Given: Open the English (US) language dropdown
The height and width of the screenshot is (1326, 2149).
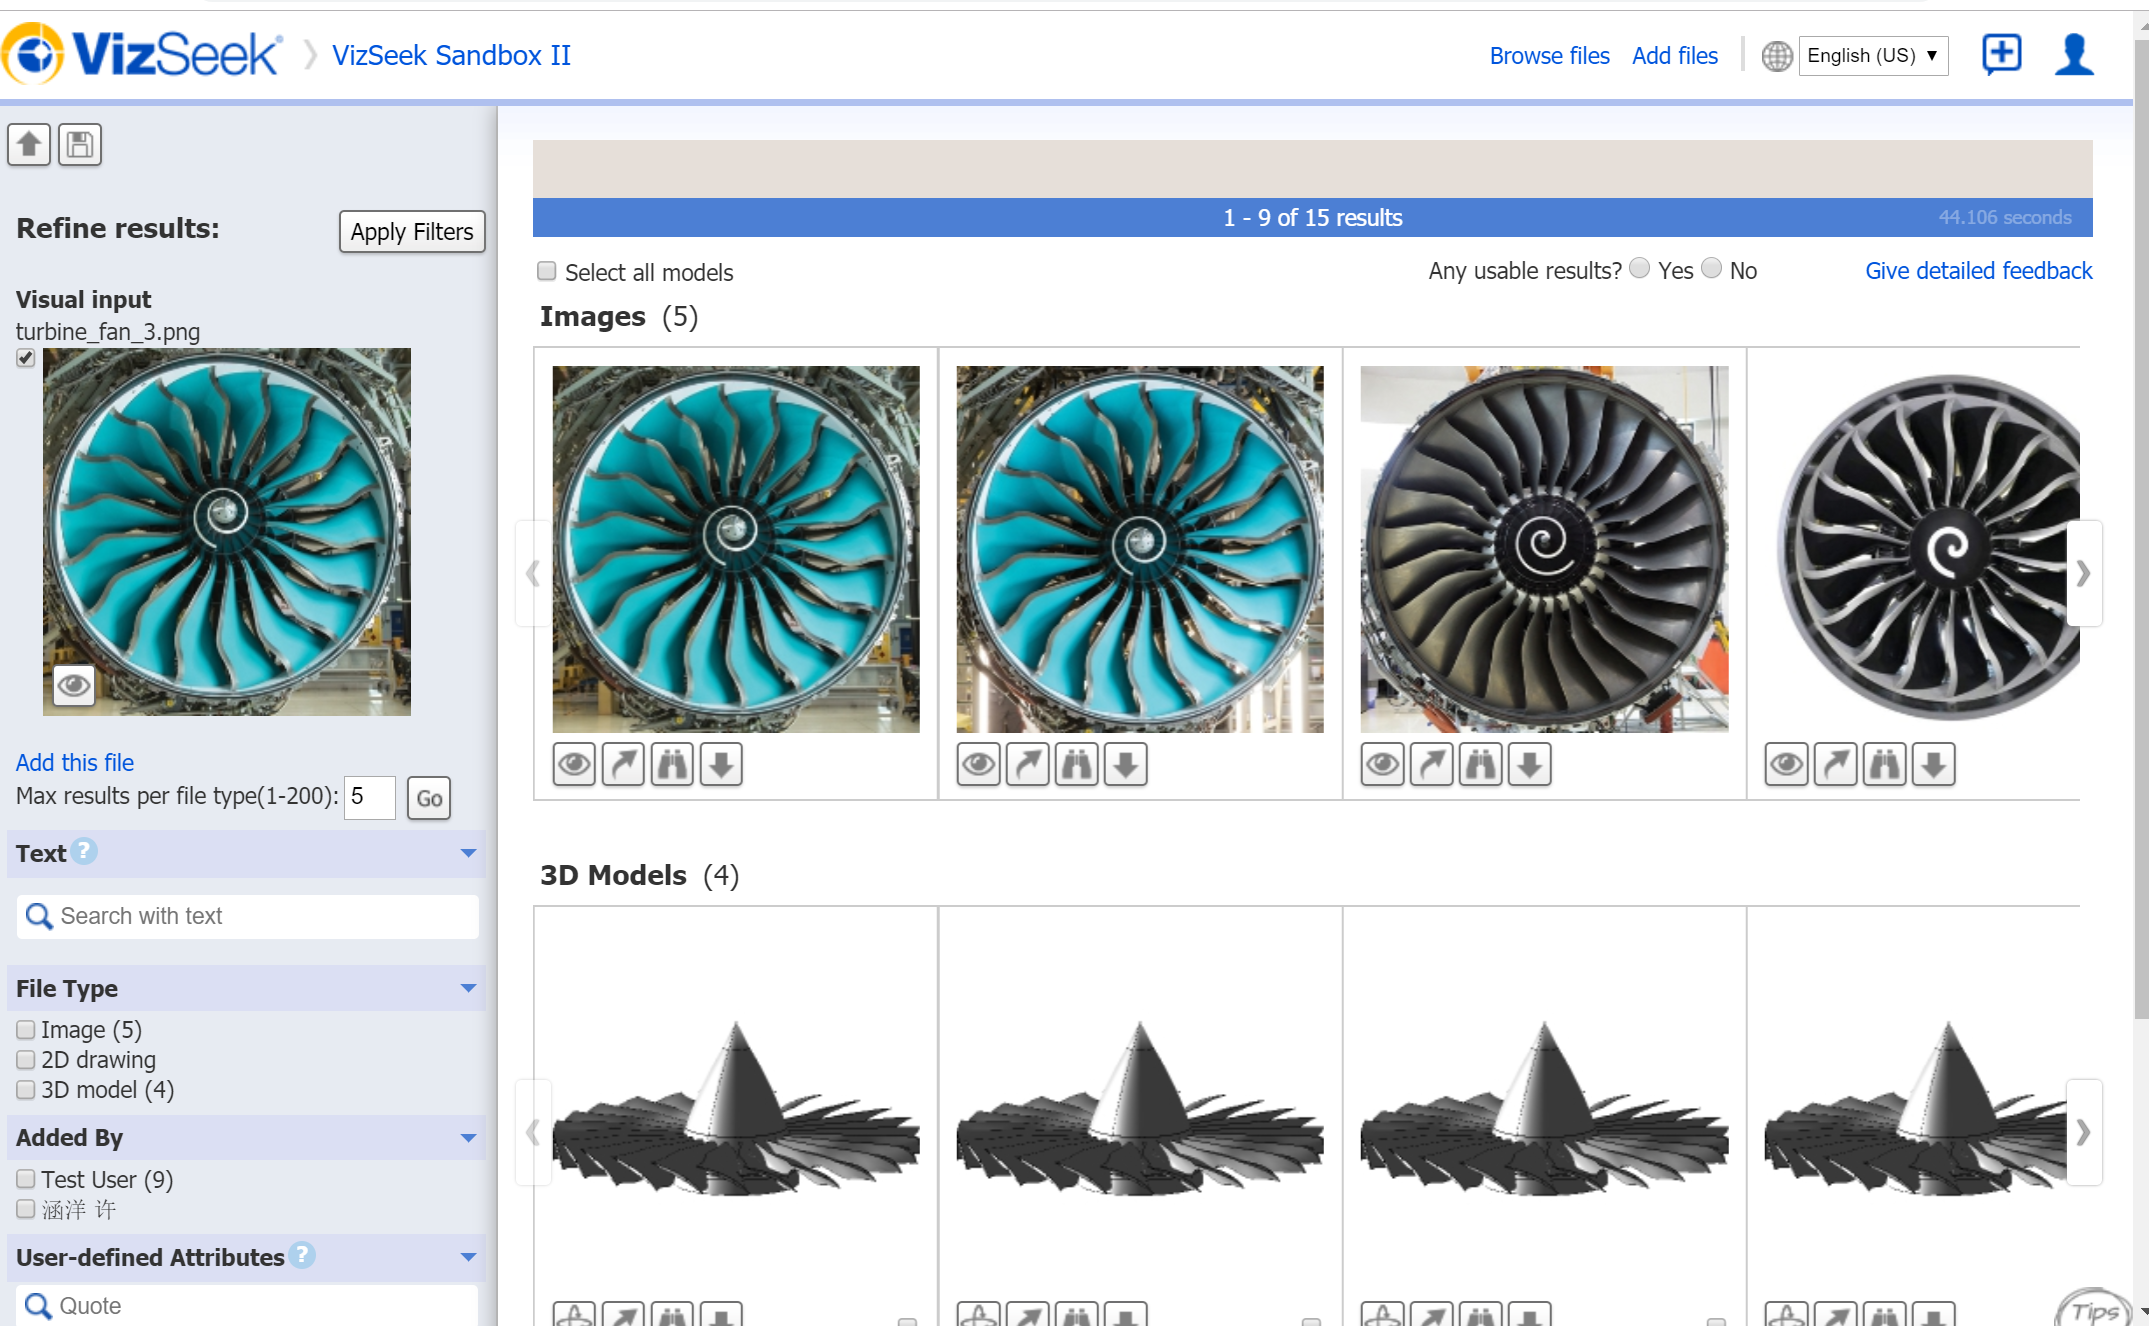Looking at the screenshot, I should click(1871, 55).
